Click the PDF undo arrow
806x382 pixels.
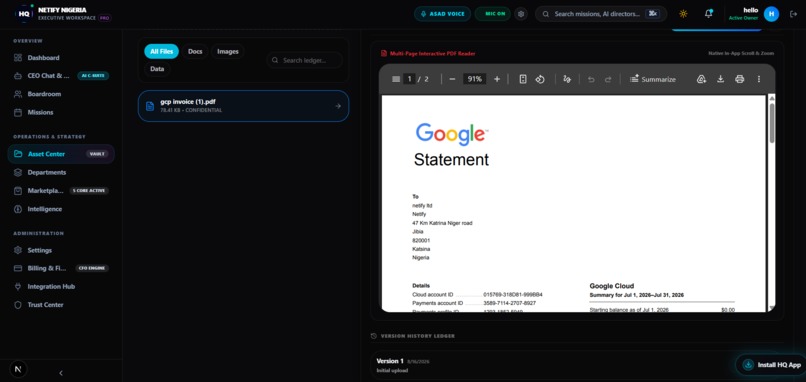point(591,79)
